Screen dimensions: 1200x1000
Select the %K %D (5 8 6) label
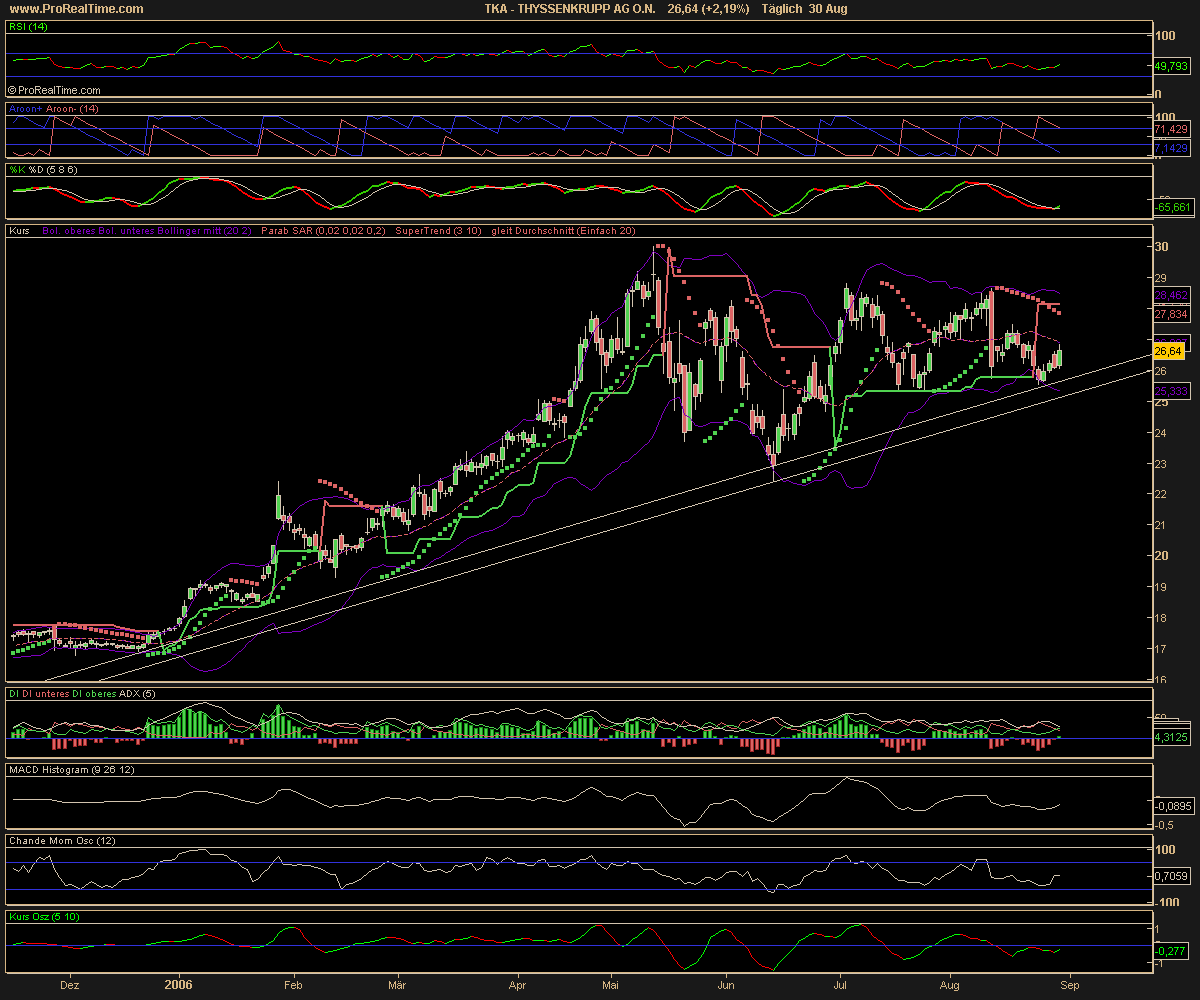pos(43,170)
